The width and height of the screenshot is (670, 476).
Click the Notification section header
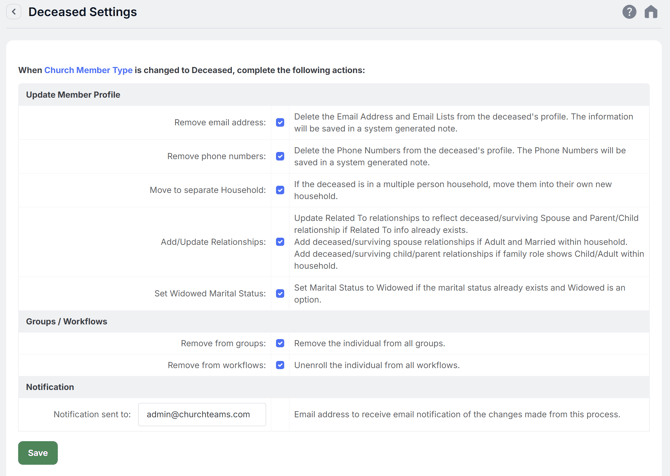click(x=50, y=387)
